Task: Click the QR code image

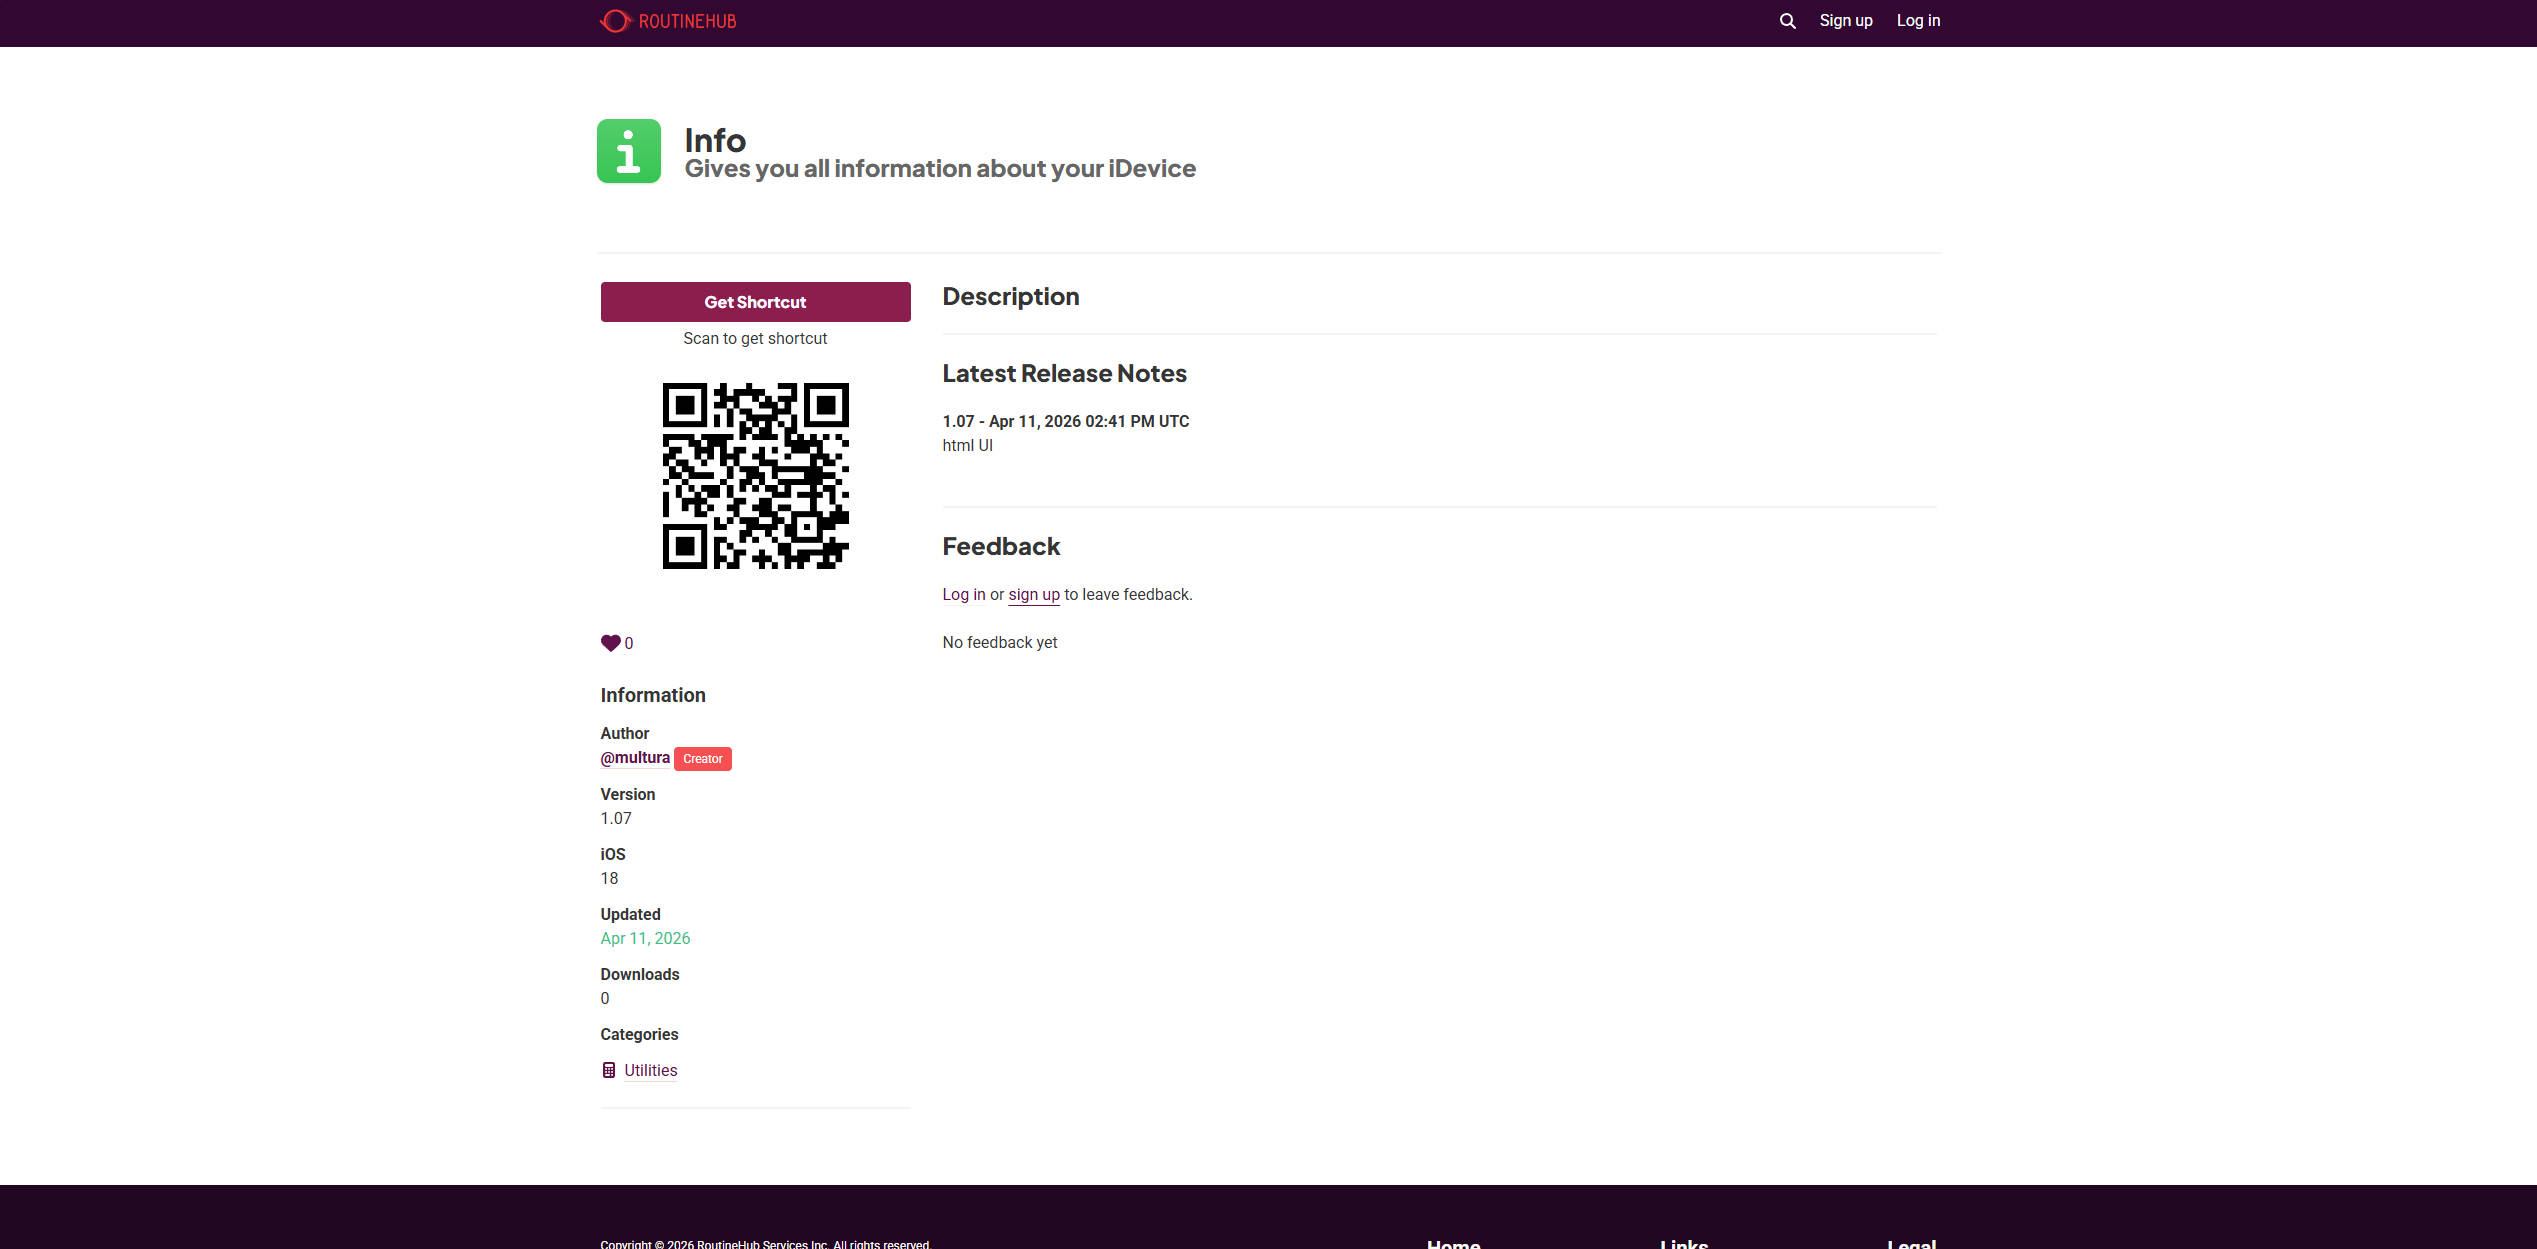Action: point(755,476)
